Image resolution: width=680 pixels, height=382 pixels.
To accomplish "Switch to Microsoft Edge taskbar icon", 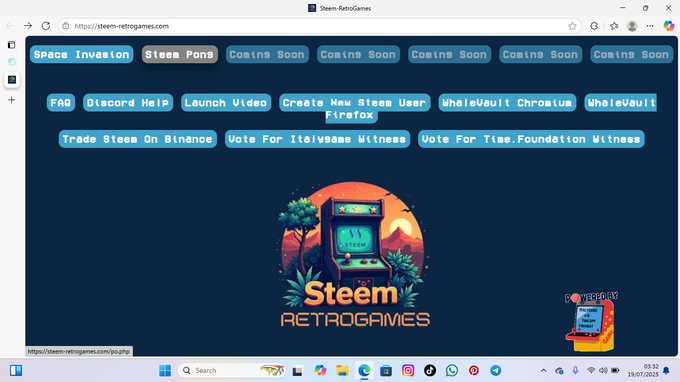I will tap(364, 371).
